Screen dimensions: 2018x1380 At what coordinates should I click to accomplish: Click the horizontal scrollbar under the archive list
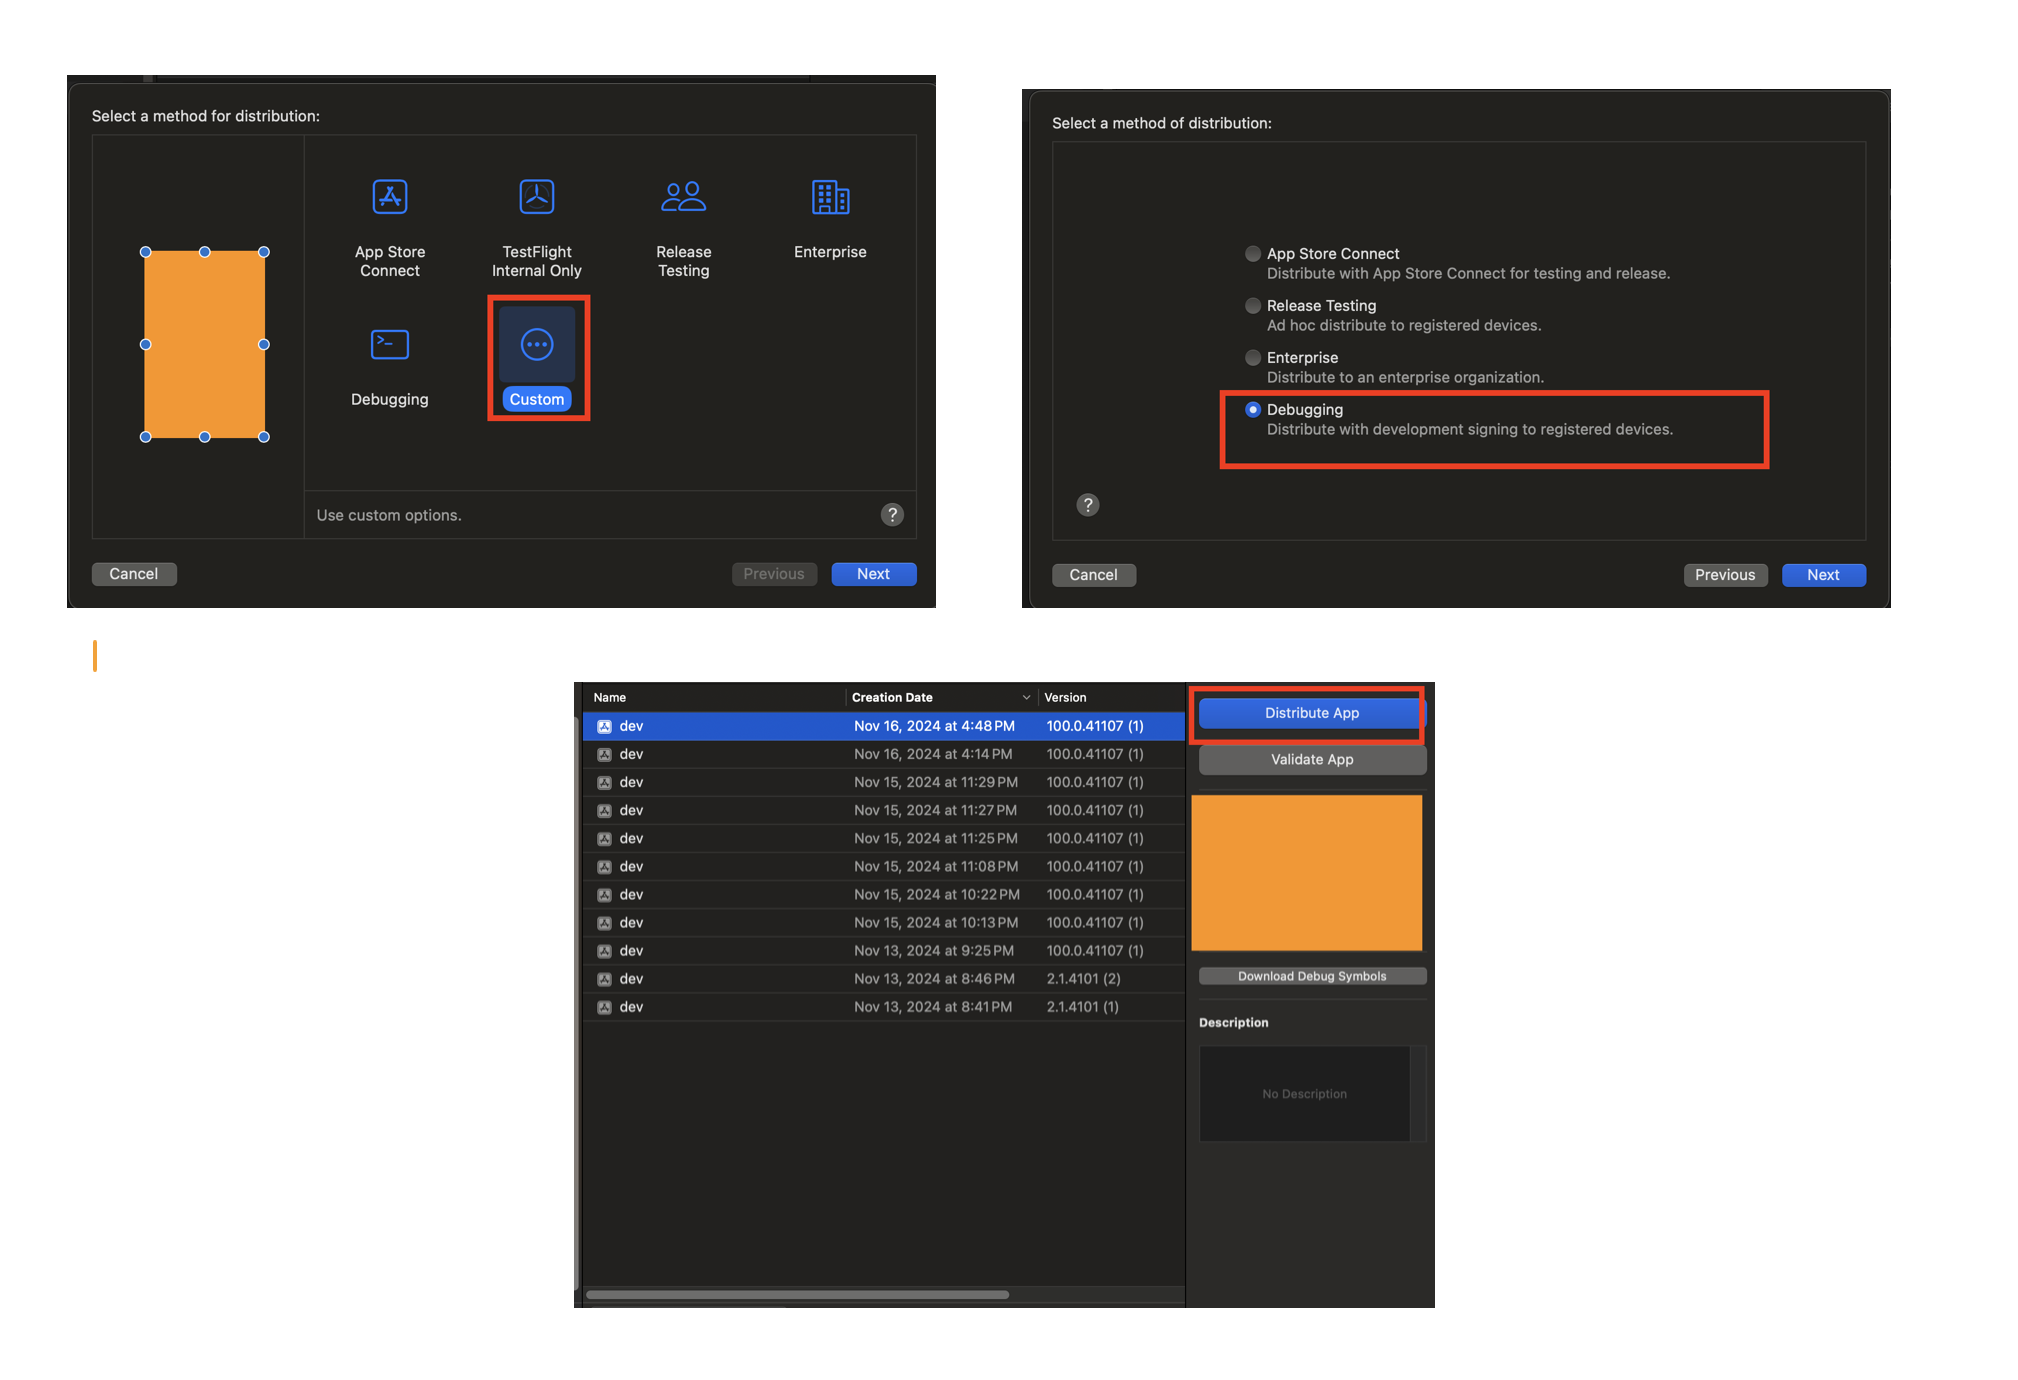798,1295
